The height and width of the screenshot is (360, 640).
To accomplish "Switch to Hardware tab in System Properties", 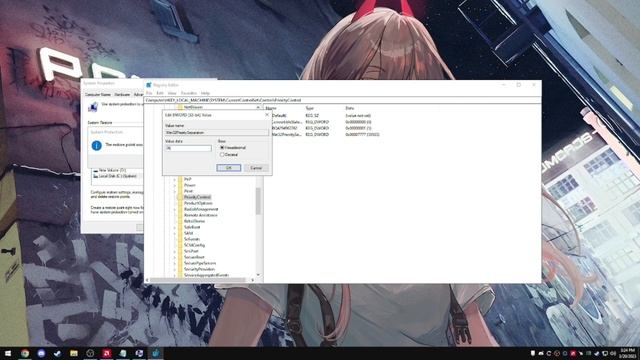I will click(x=122, y=94).
